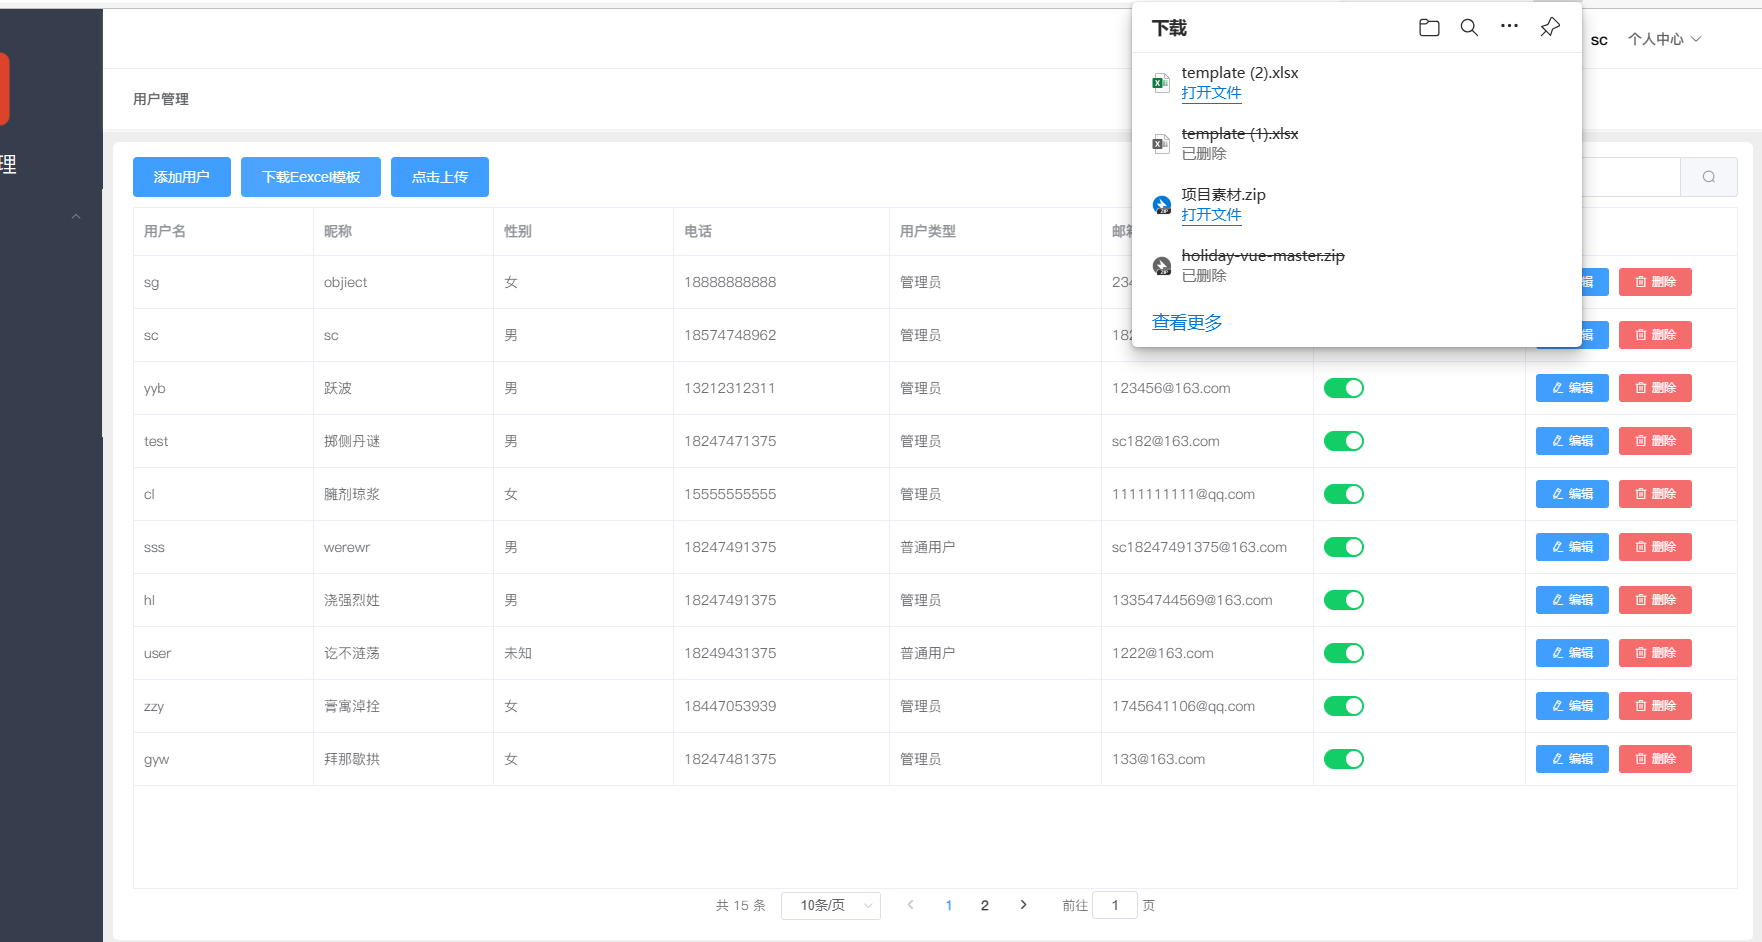Toggle status switch for user test
The image size is (1762, 942).
[1344, 441]
